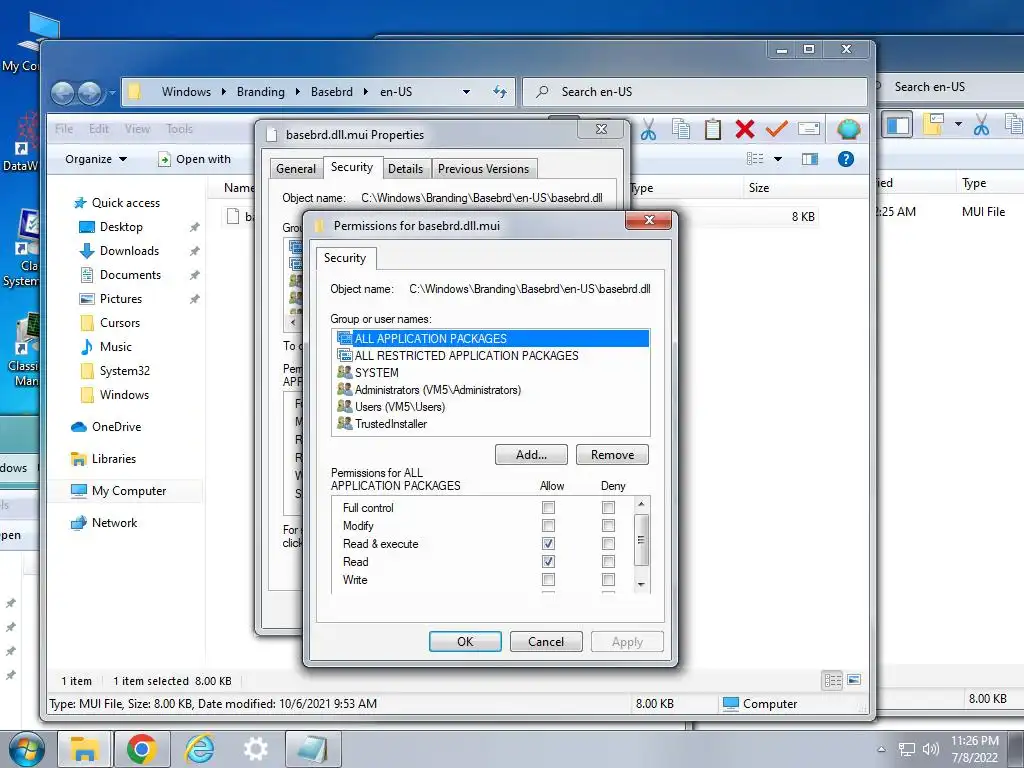
Task: Click the network tray icon
Action: (906, 750)
